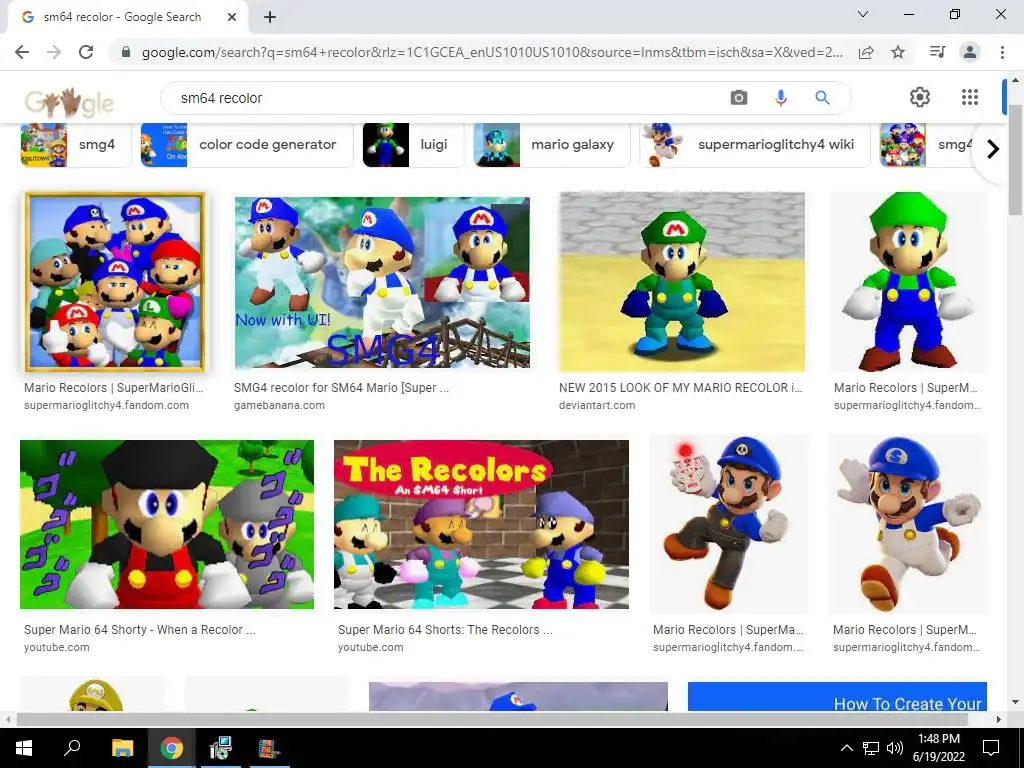This screenshot has height=768, width=1024.
Task: Open the Windows Start menu
Action: tap(24, 748)
